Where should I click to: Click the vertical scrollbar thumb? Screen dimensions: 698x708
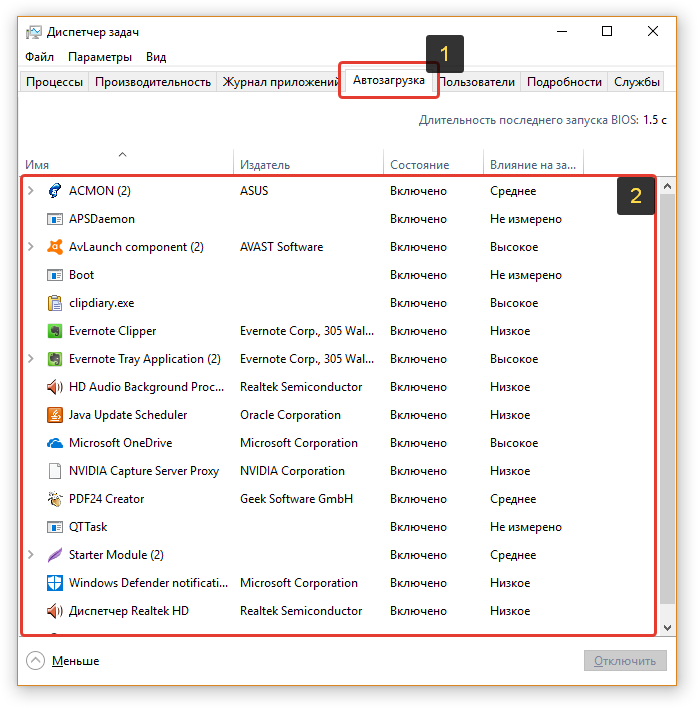pyautogui.click(x=667, y=399)
